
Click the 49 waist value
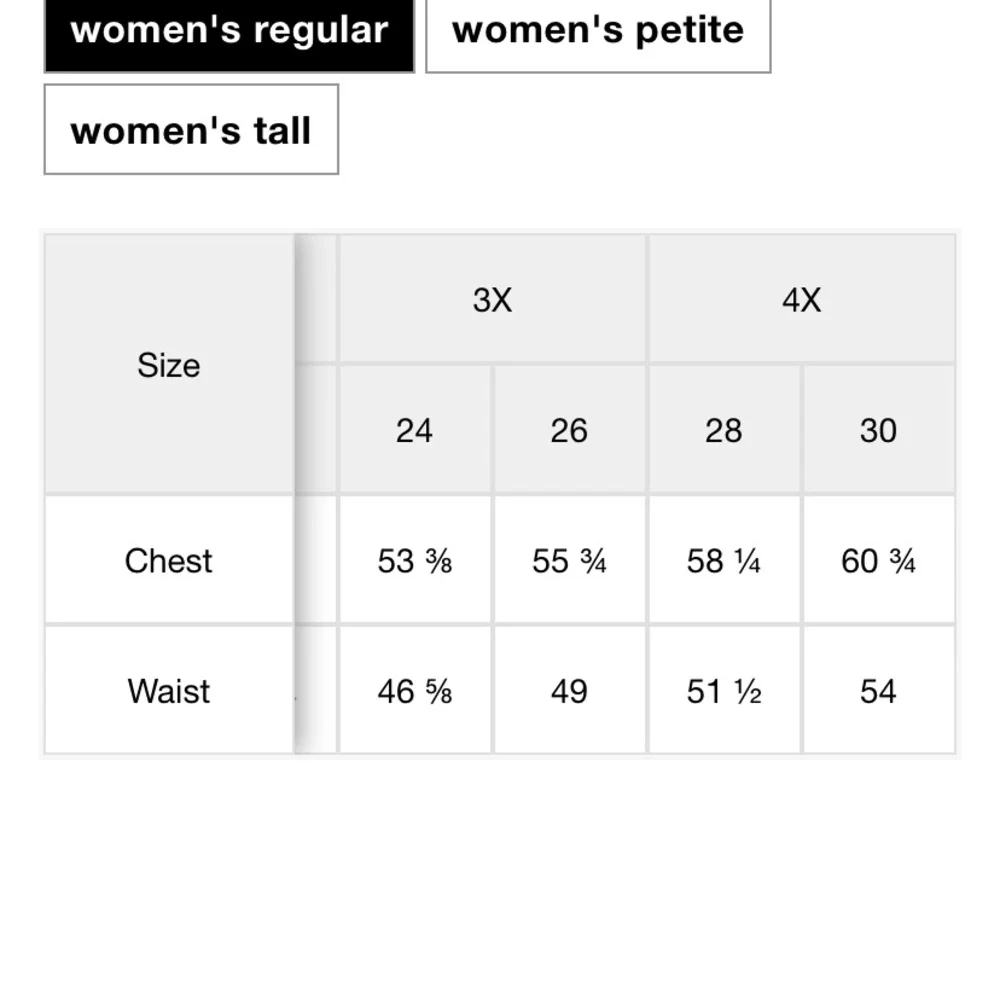pos(569,691)
